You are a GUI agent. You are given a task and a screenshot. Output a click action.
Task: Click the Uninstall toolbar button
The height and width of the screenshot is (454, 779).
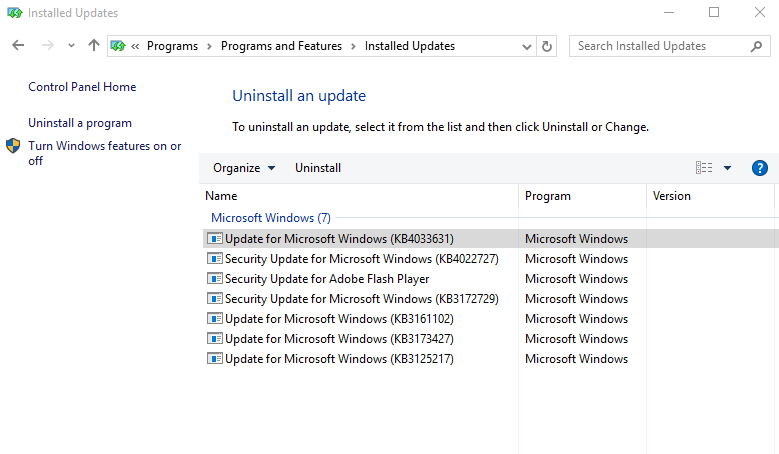[x=318, y=168]
